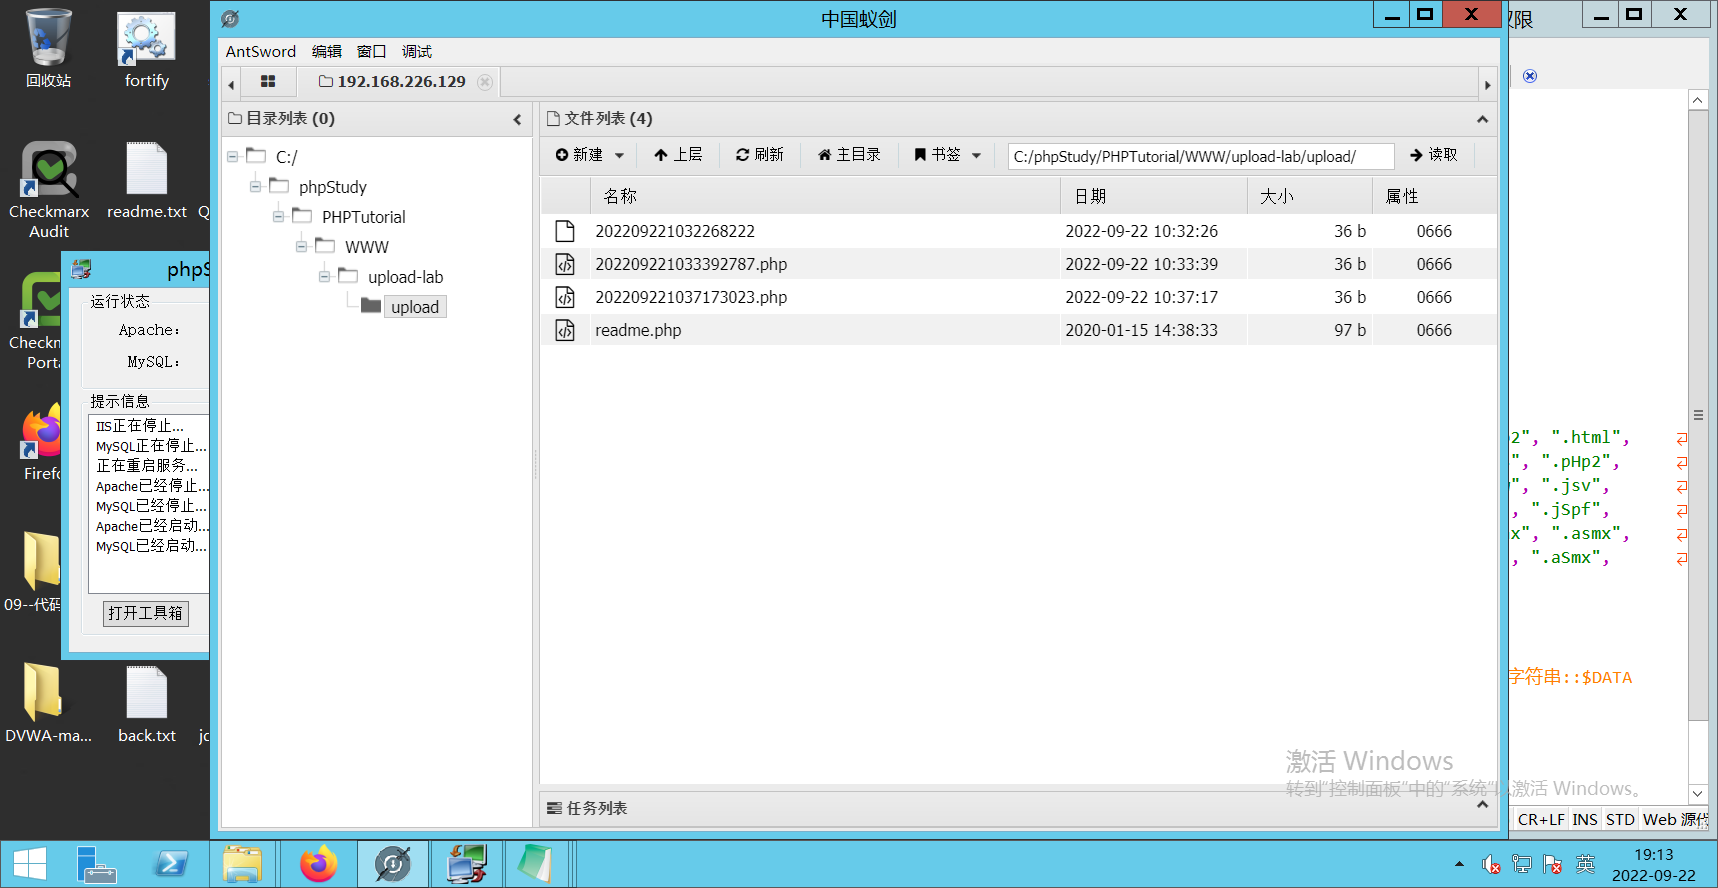Navigate to home directory (主目录)
This screenshot has height=888, width=1718.
[849, 155]
